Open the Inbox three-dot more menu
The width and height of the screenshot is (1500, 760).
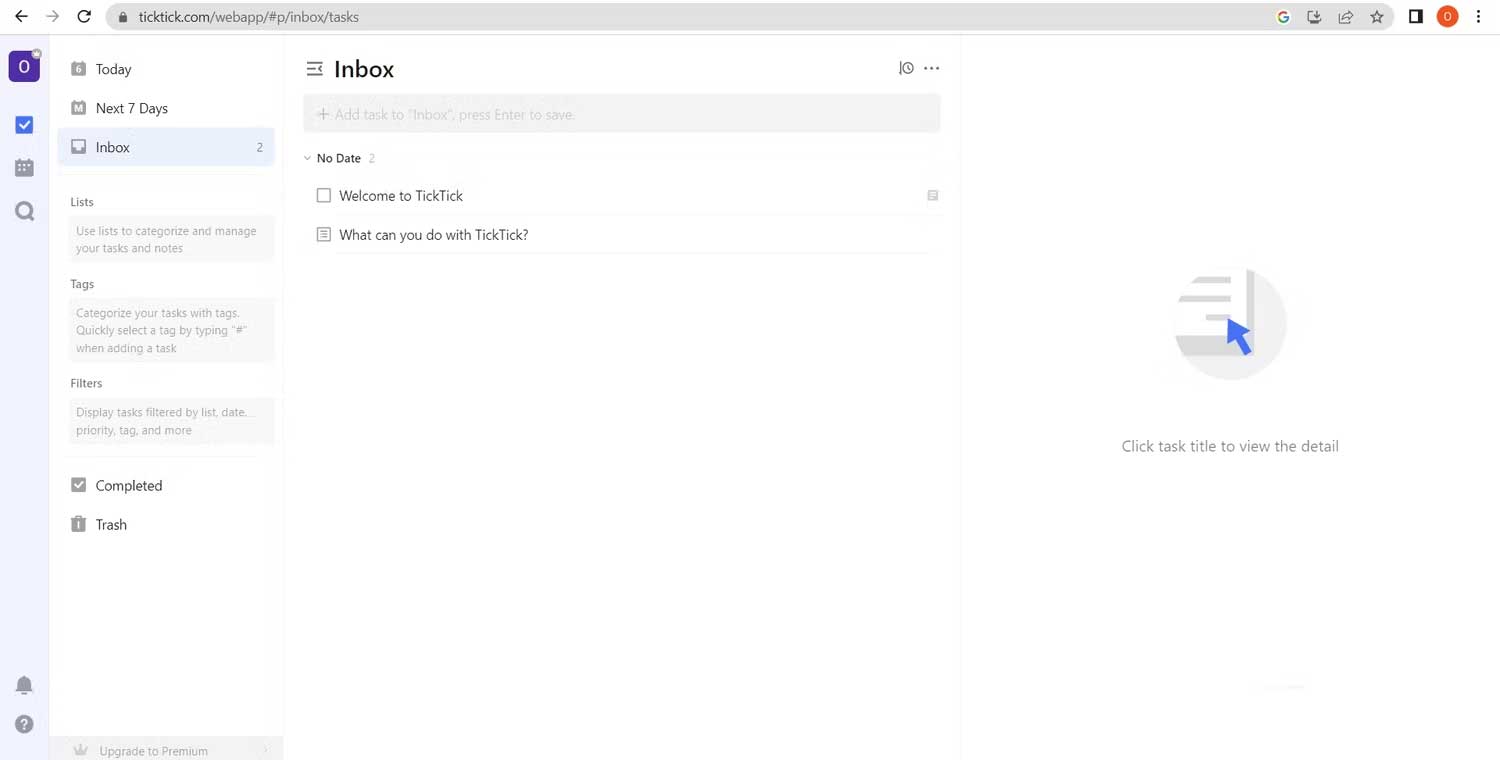point(932,68)
